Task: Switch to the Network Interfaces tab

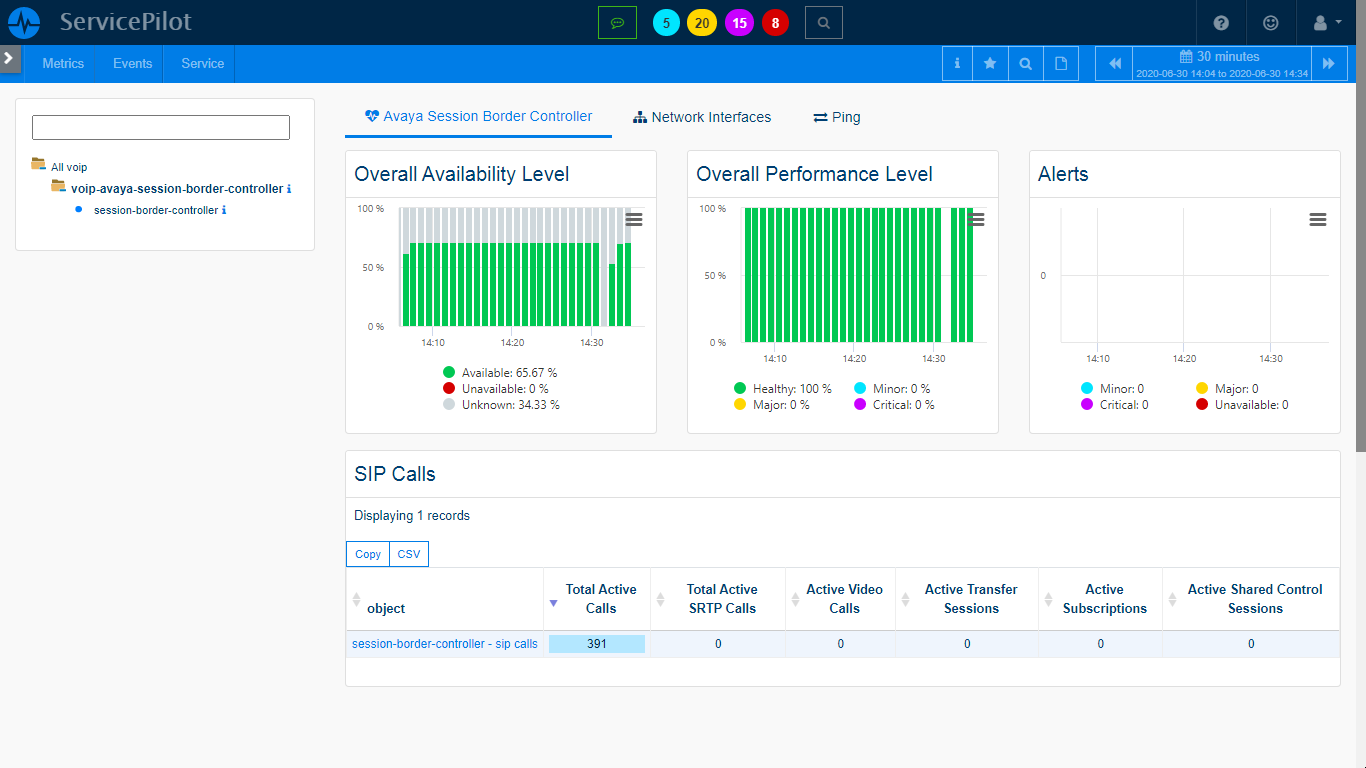Action: click(702, 117)
